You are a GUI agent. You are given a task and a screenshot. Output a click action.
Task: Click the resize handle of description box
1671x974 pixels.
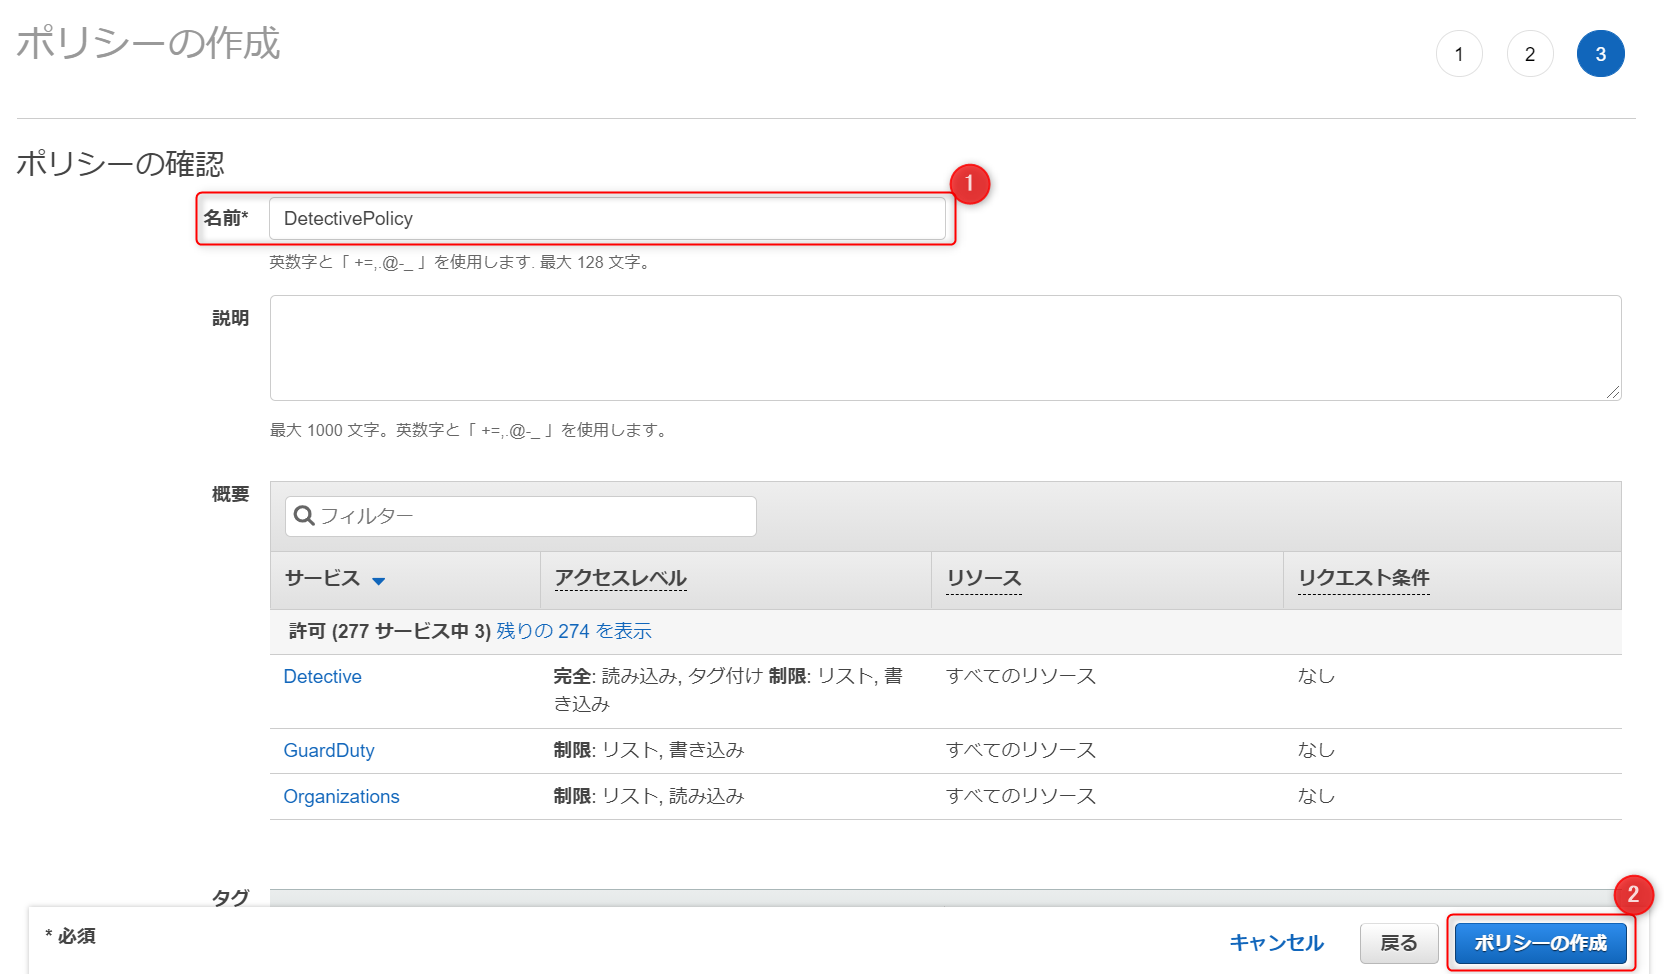(1612, 392)
